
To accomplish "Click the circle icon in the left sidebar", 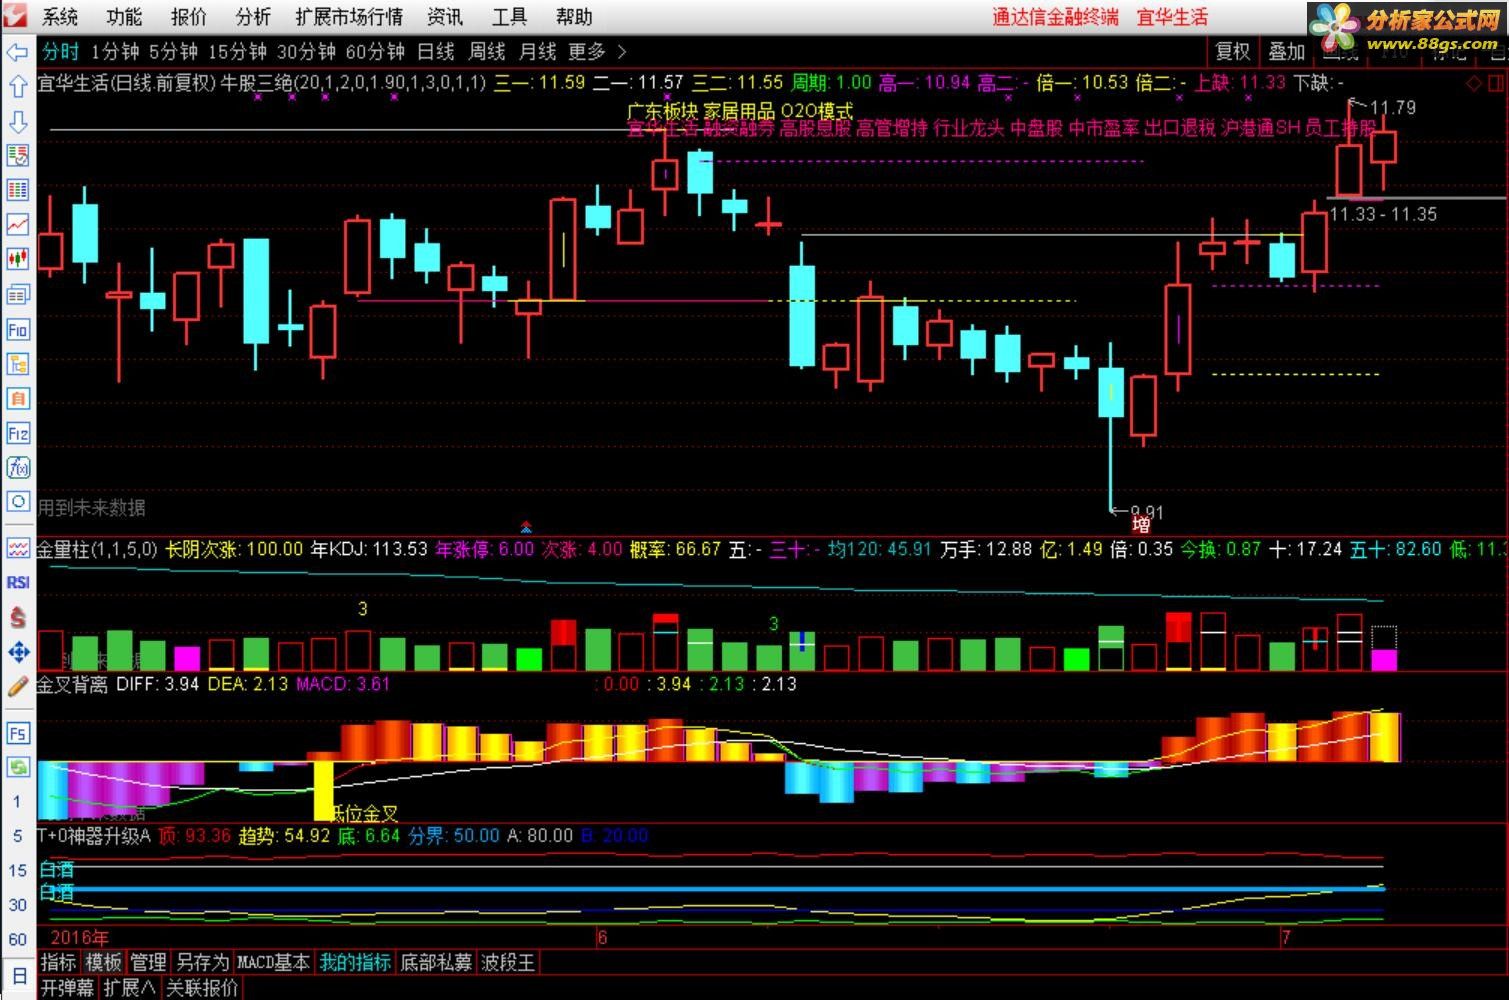I will (x=17, y=501).
